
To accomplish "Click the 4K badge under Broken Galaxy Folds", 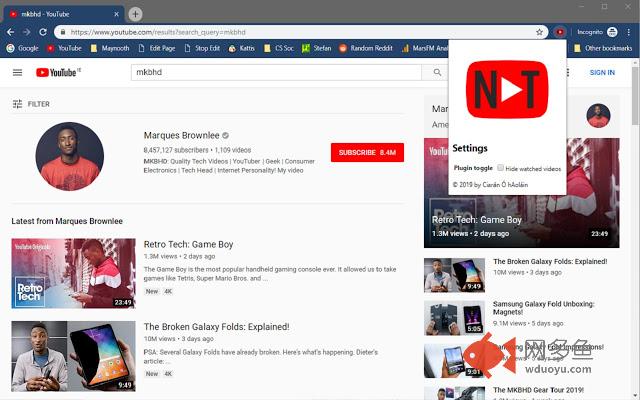I will [x=168, y=374].
